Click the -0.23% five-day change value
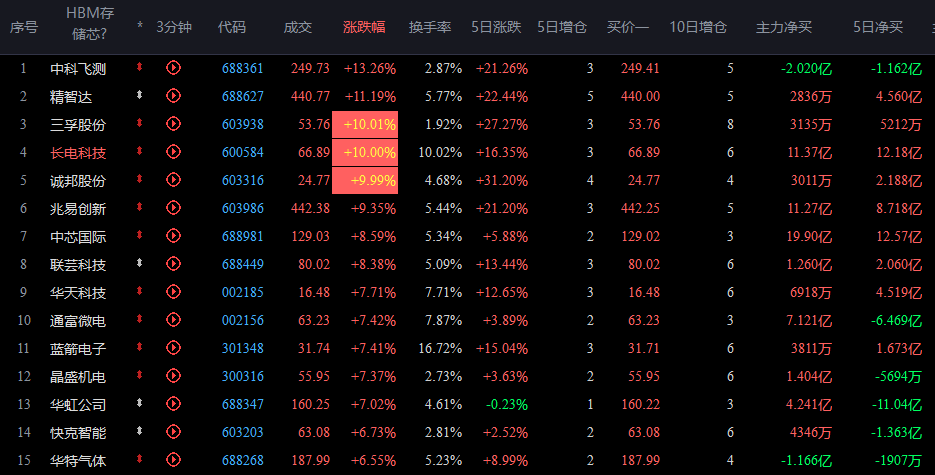 click(507, 405)
